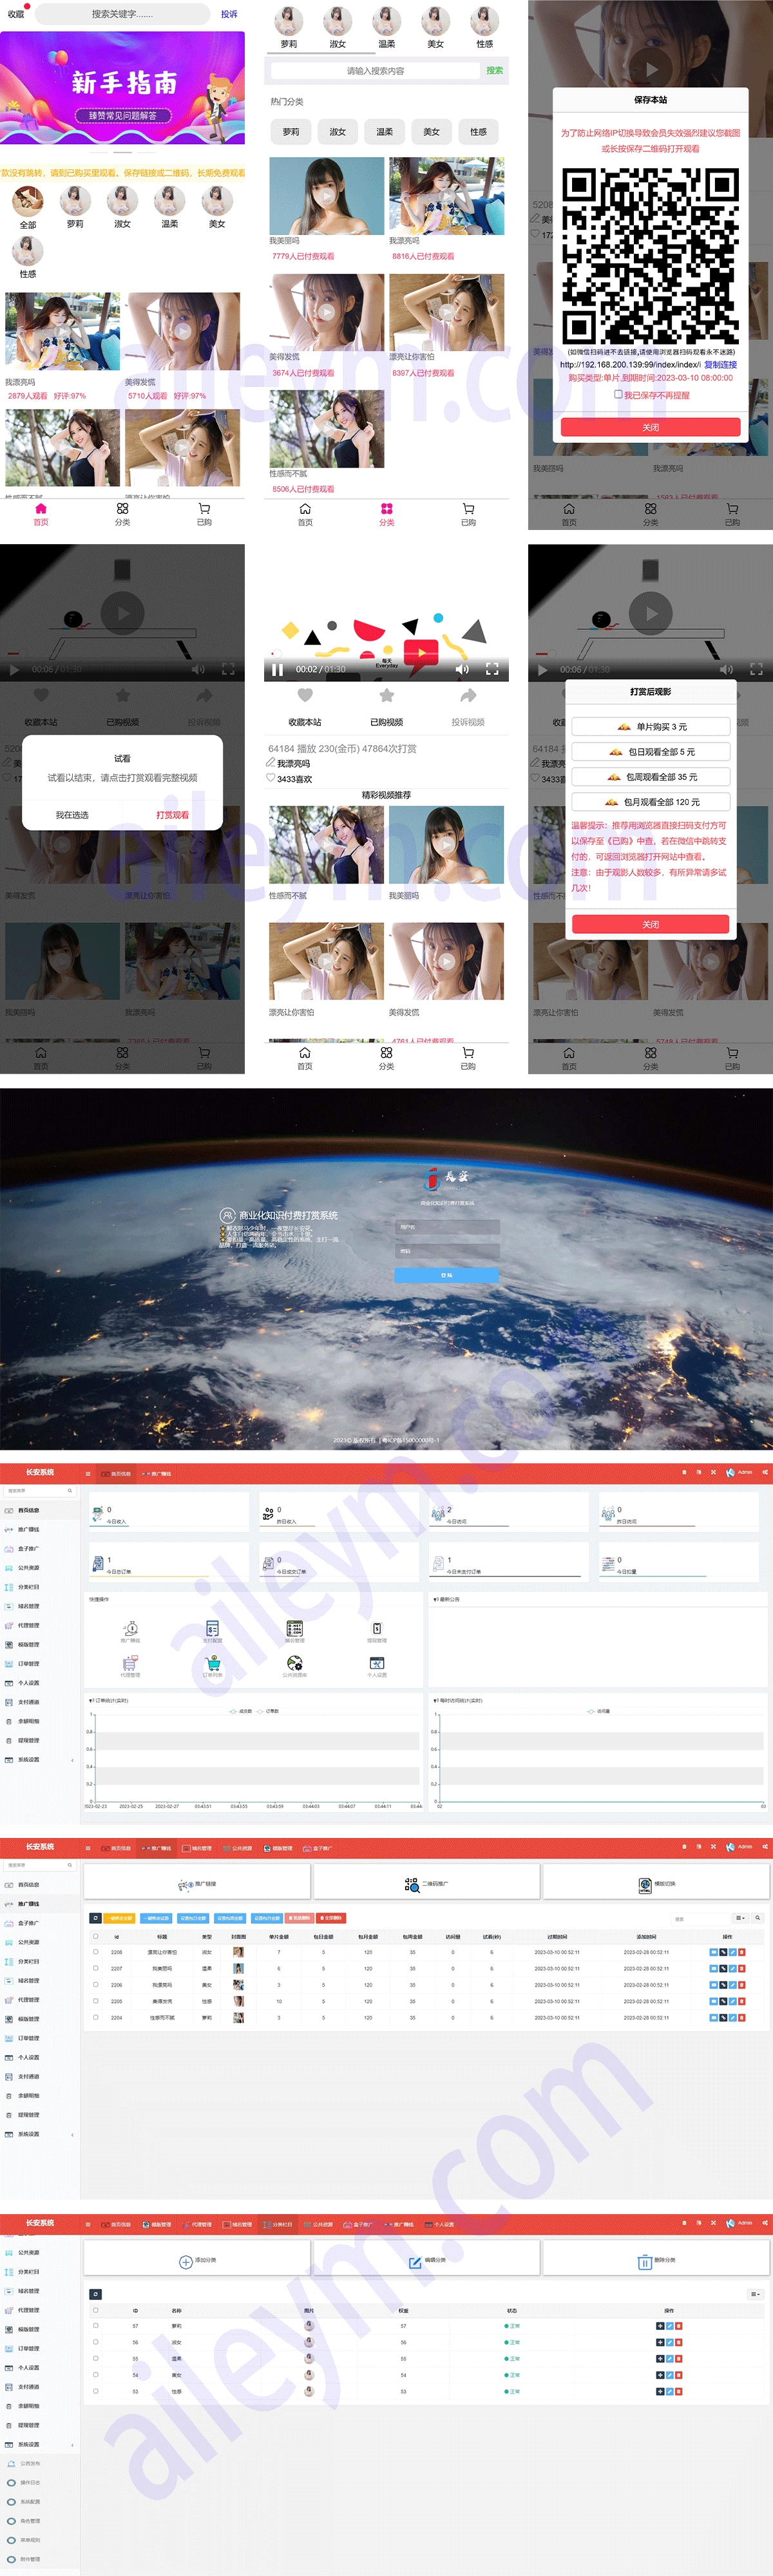Focus the 搜索关键字 field on the home screen

(123, 14)
